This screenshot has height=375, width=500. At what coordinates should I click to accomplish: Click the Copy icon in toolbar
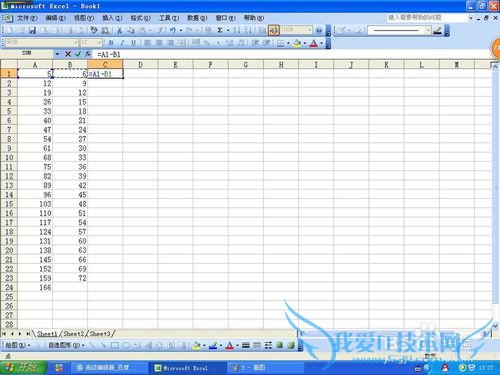tap(131, 31)
